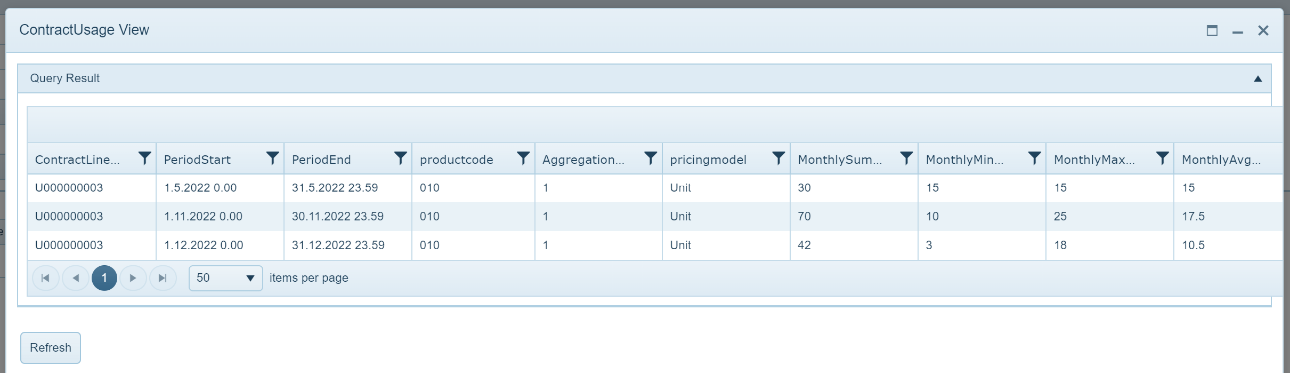Click the Refresh button

pyautogui.click(x=50, y=348)
